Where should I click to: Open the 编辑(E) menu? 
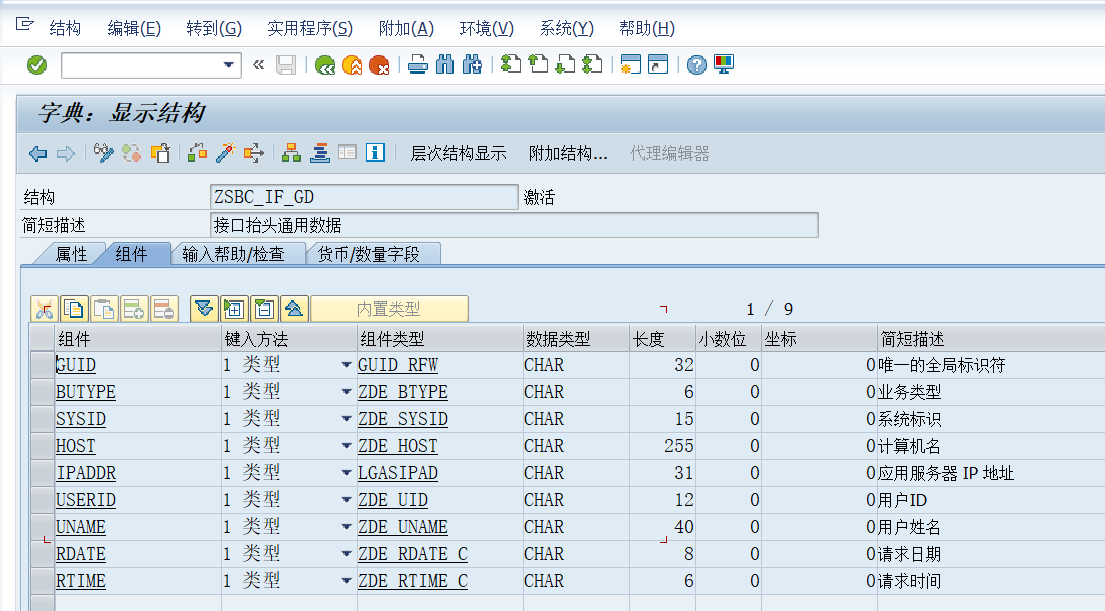click(x=134, y=28)
